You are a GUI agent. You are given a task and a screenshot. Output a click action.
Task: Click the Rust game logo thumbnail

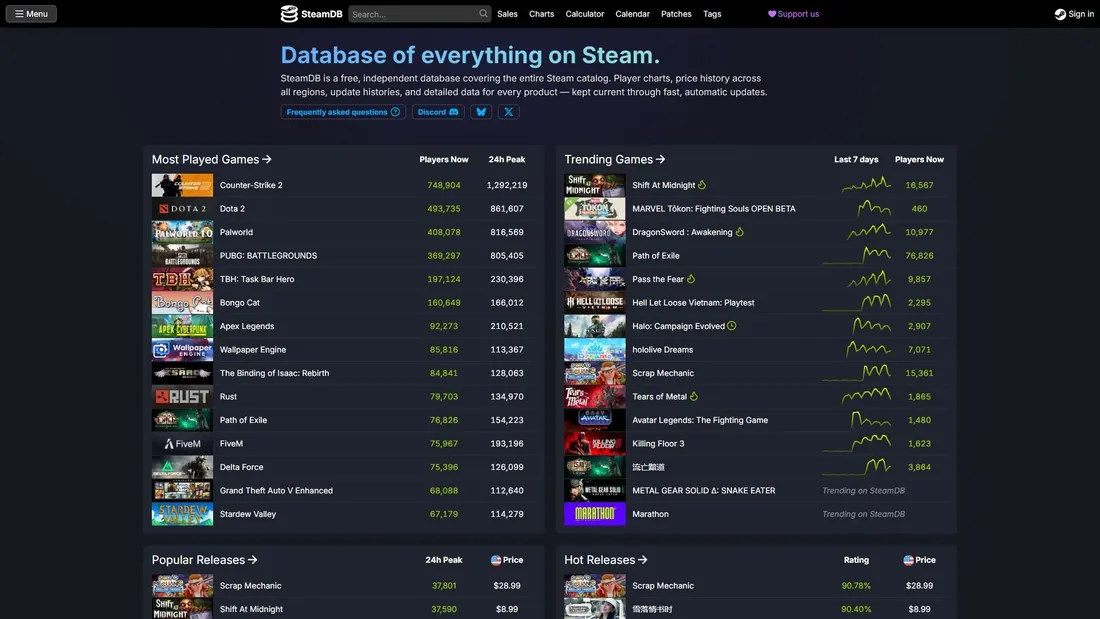coord(182,397)
